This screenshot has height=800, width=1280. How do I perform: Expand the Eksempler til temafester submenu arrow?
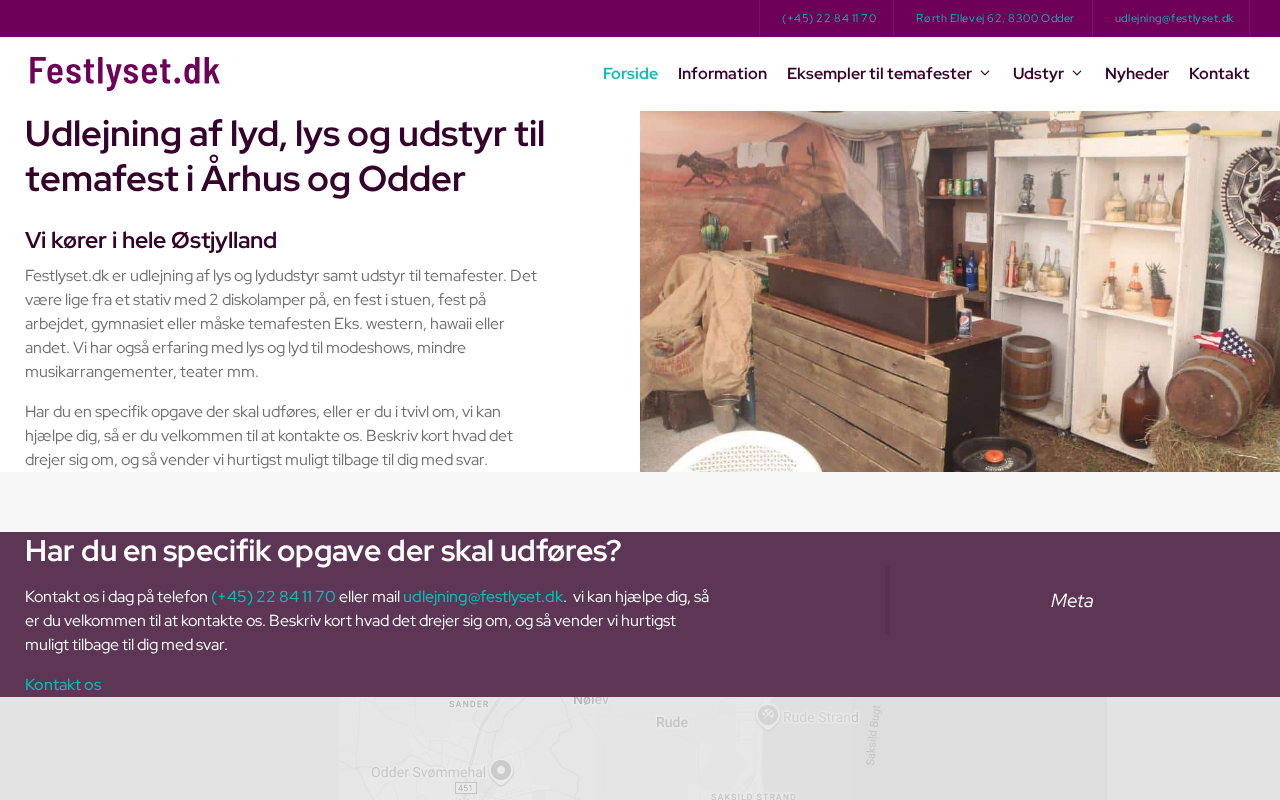(984, 73)
